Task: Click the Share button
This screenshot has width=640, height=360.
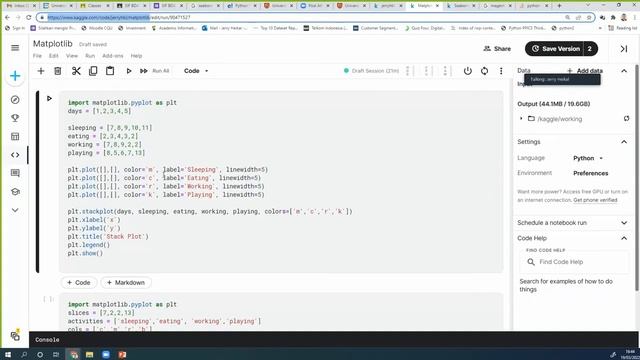Action: tap(497, 49)
